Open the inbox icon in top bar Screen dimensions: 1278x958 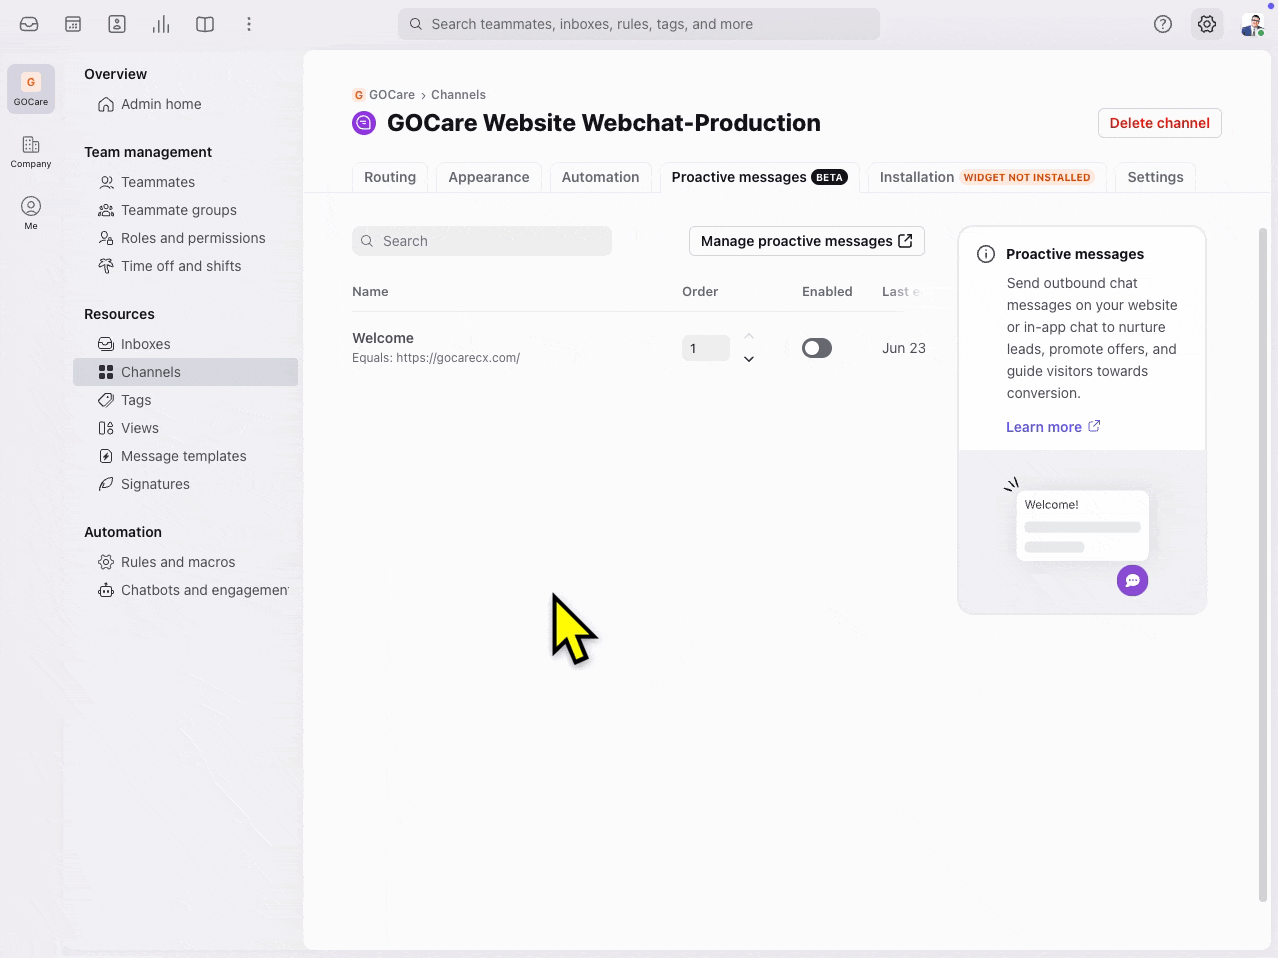click(29, 24)
